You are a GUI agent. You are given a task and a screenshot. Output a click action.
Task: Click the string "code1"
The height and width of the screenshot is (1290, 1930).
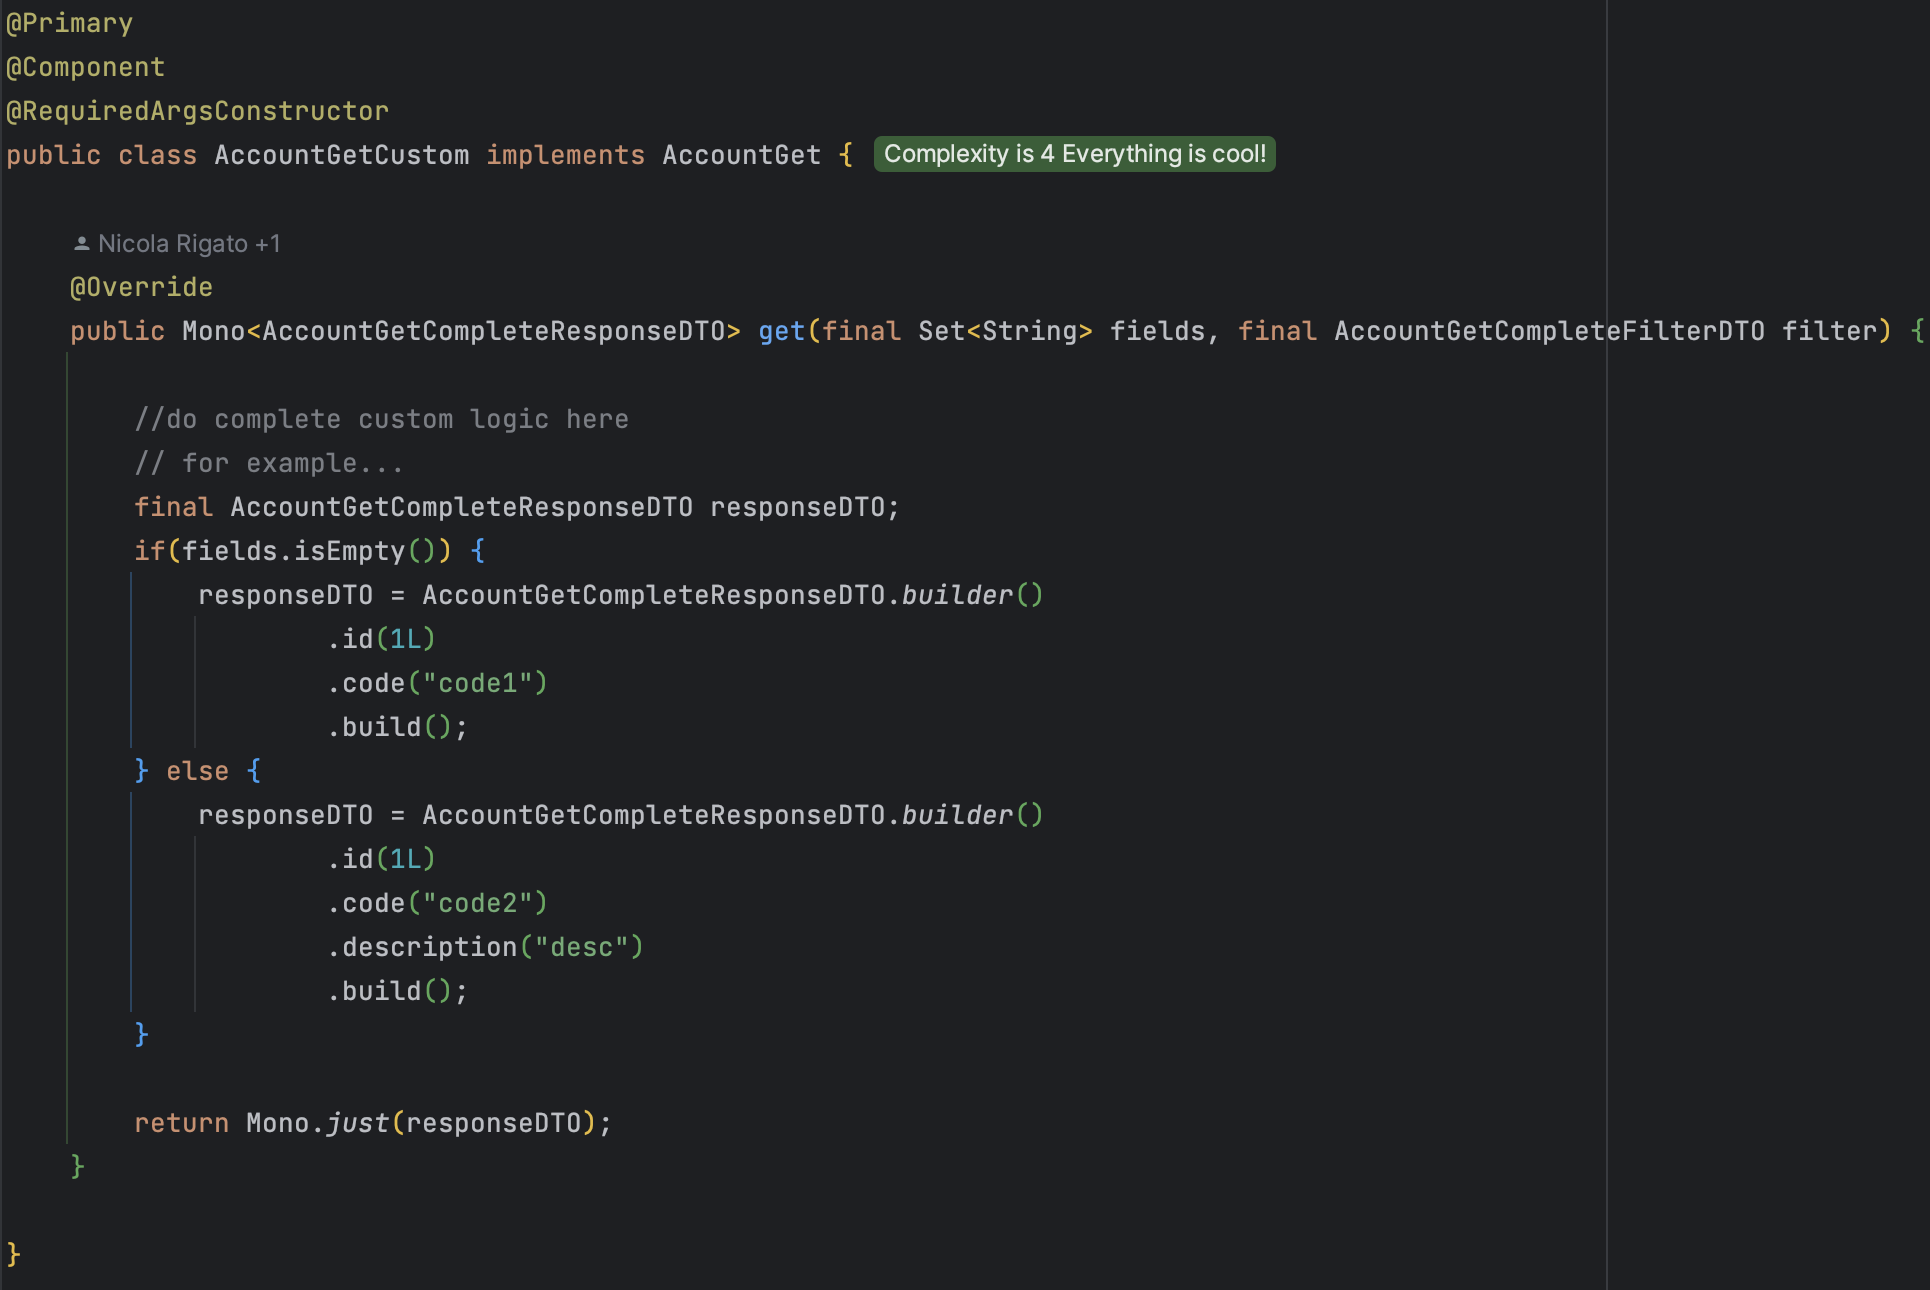478,683
